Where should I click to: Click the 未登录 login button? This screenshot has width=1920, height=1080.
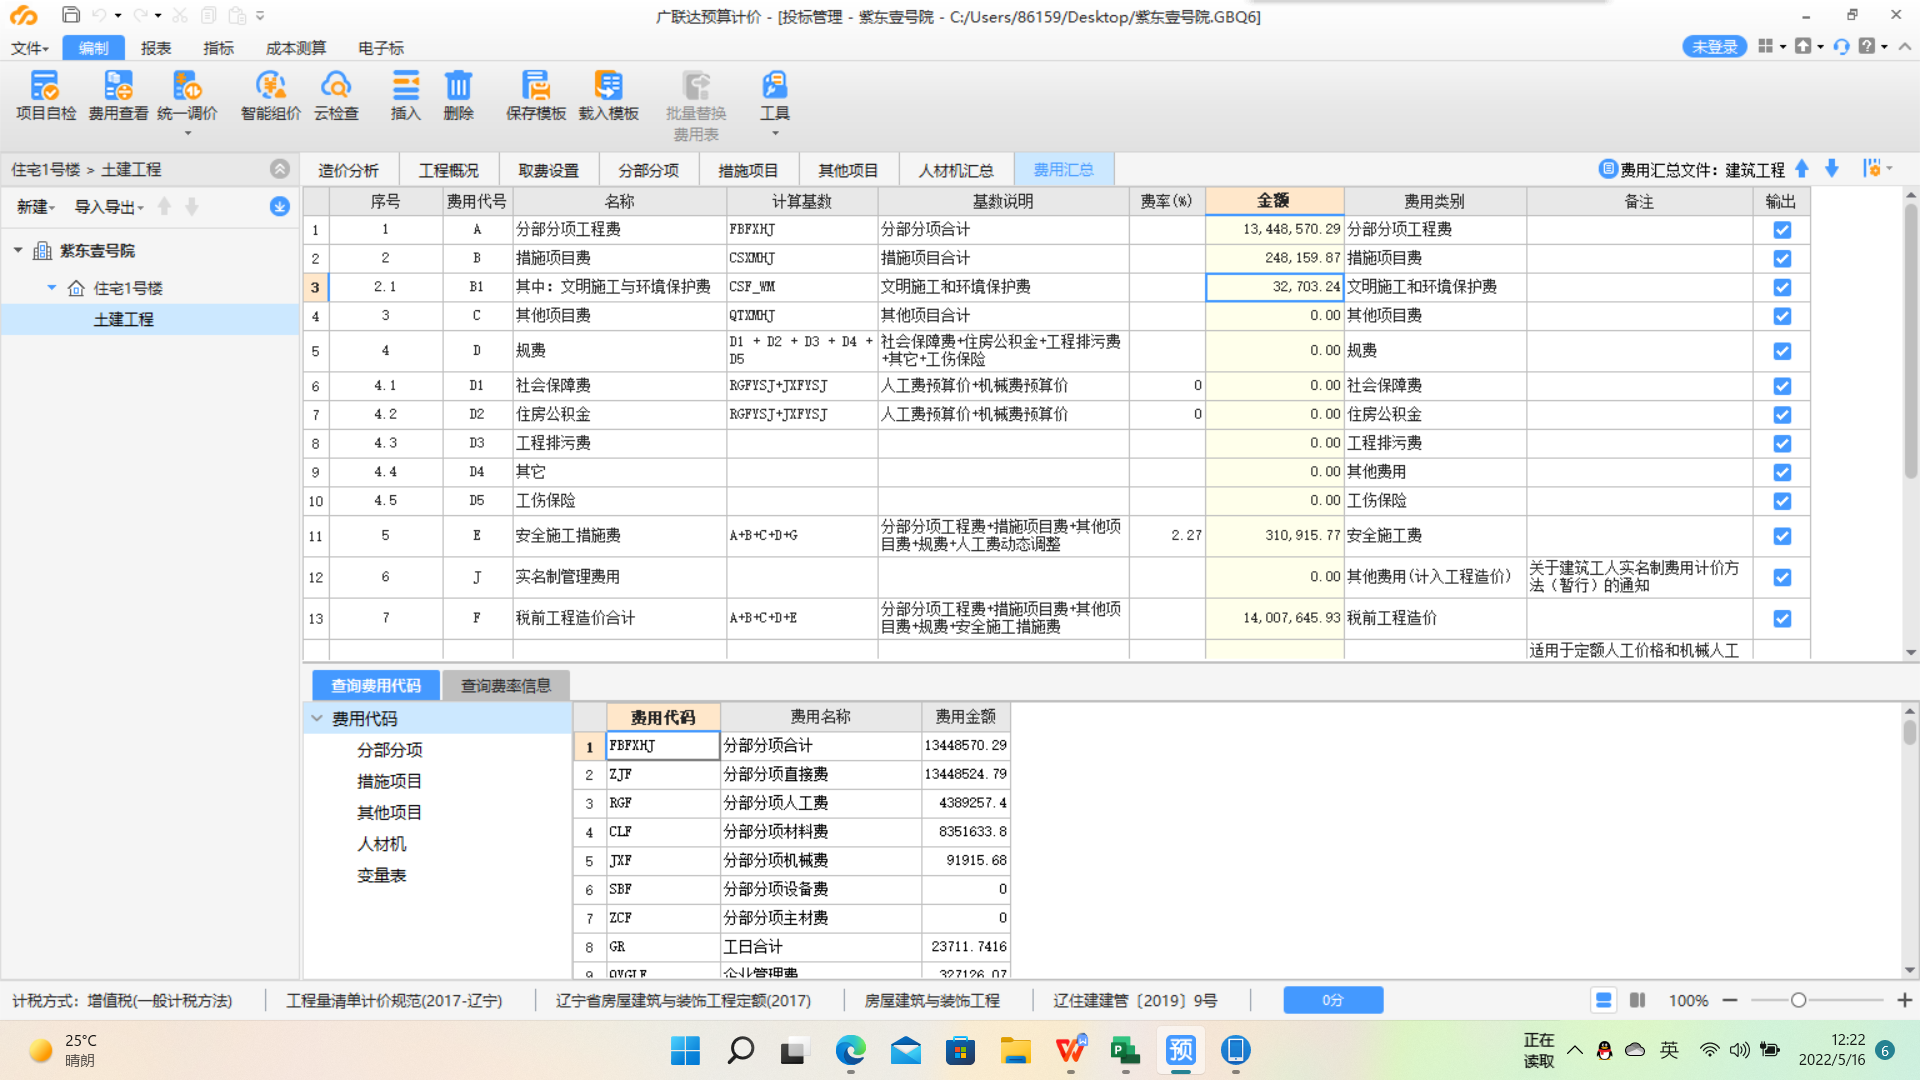[x=1714, y=47]
